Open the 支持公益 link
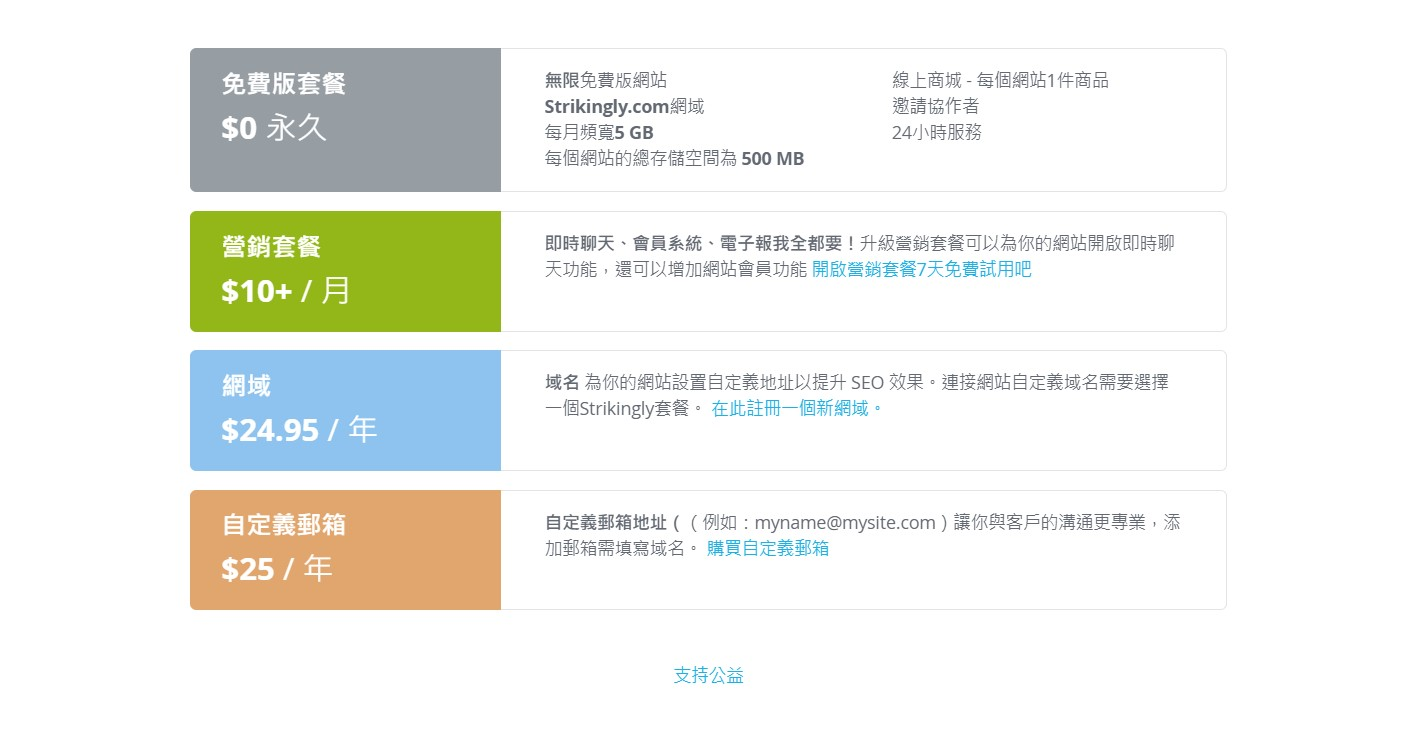 [708, 675]
